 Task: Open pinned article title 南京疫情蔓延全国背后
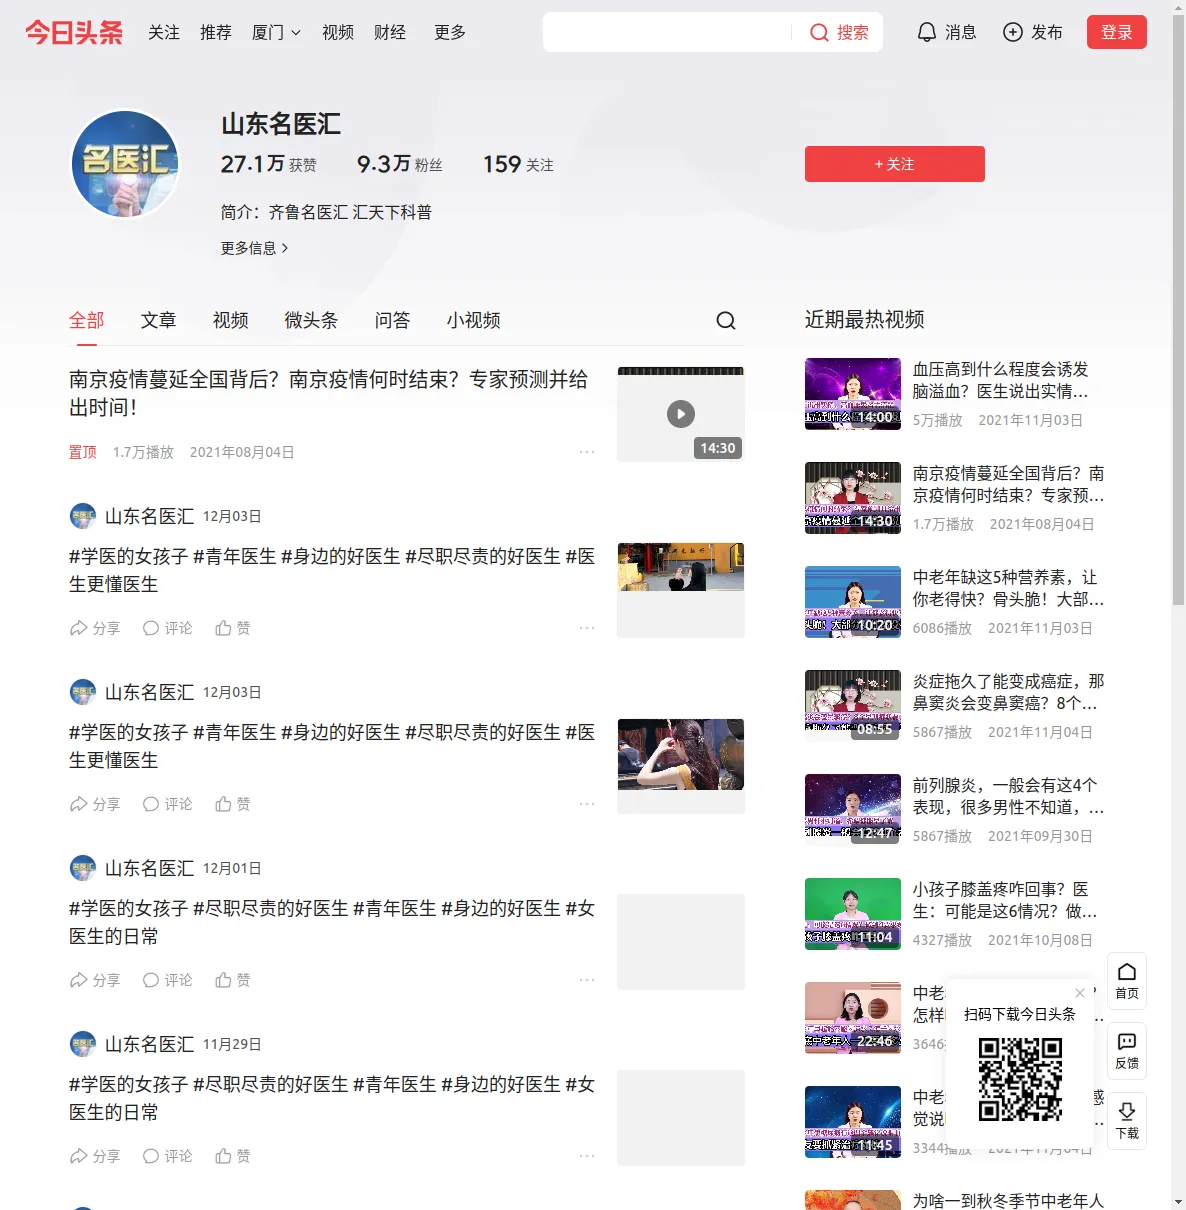[x=329, y=393]
